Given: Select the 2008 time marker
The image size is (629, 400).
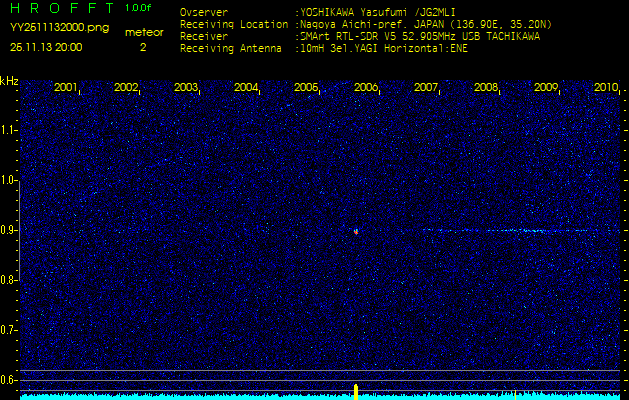Looking at the screenshot, I should (x=486, y=88).
